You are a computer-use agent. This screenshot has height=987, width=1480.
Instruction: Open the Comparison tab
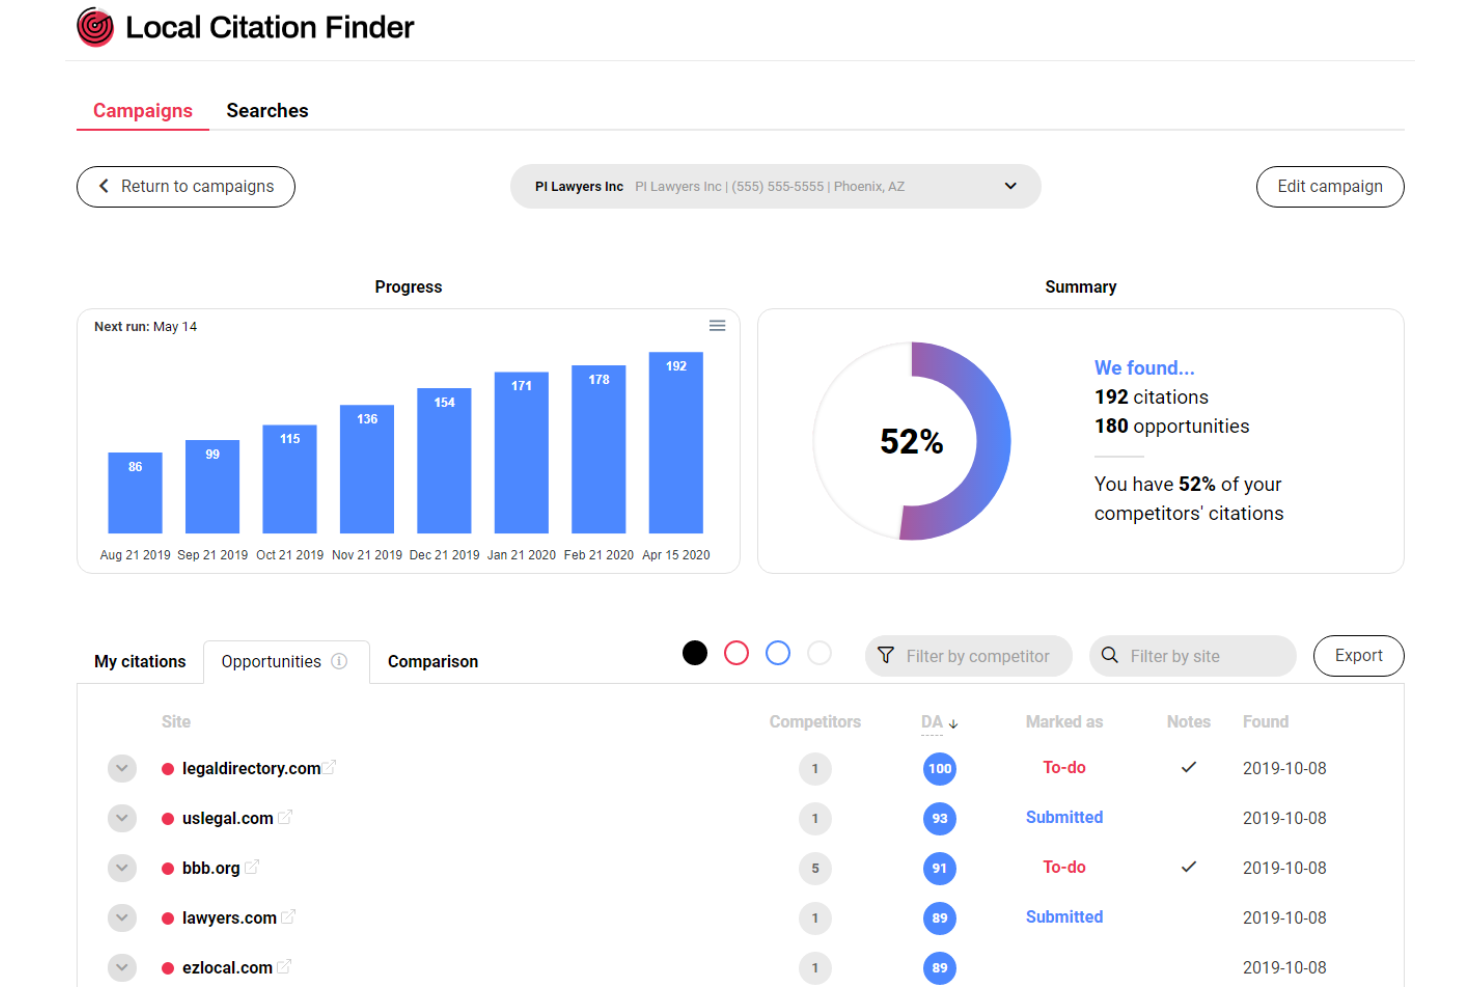(x=432, y=661)
